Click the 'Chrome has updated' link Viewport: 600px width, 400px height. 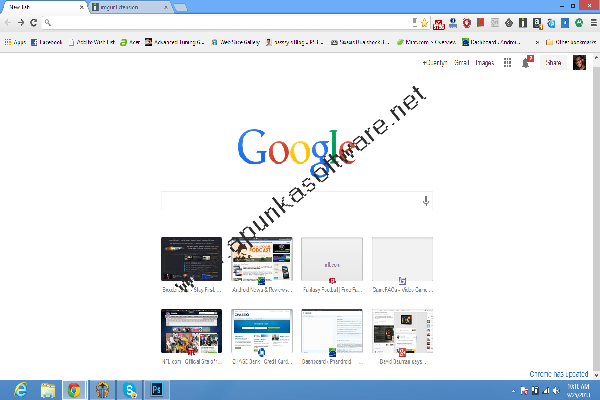tap(559, 374)
